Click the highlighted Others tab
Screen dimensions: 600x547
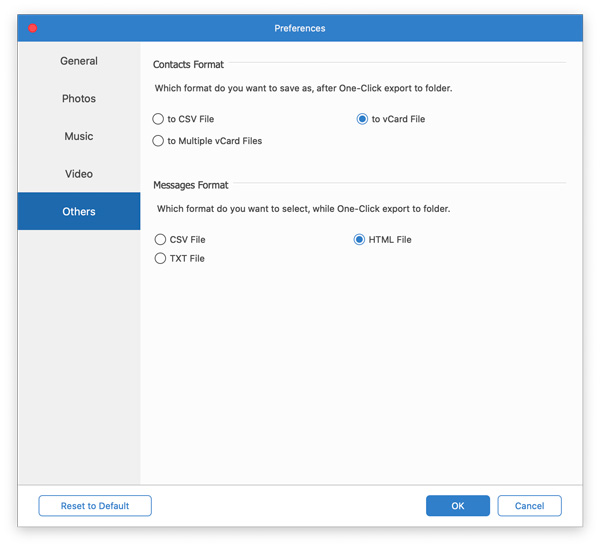[79, 212]
